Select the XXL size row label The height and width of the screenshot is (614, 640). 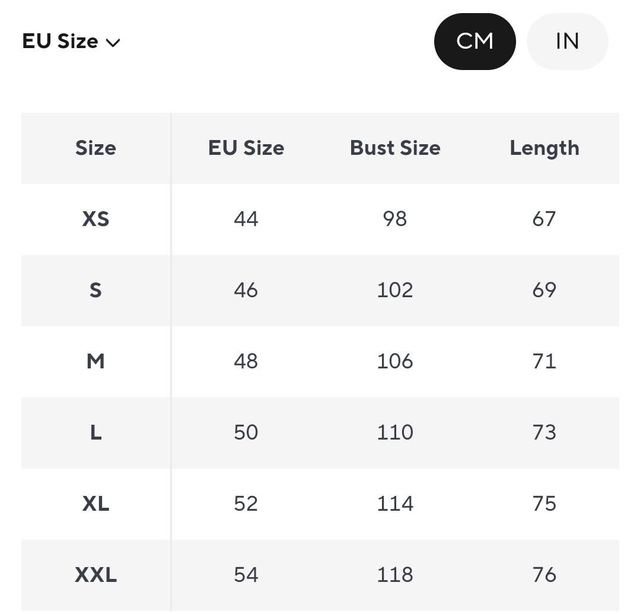[x=95, y=575]
